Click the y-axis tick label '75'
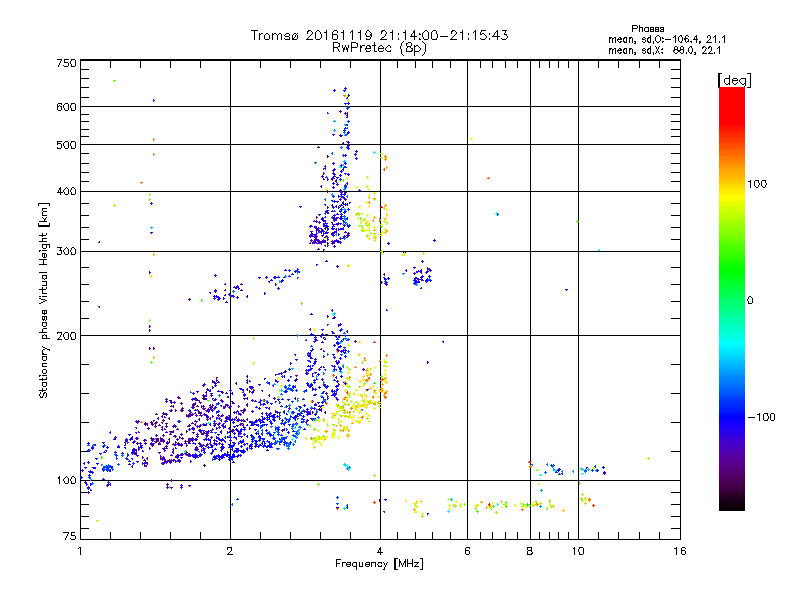Screen dimensions: 800x600 pyautogui.click(x=70, y=536)
